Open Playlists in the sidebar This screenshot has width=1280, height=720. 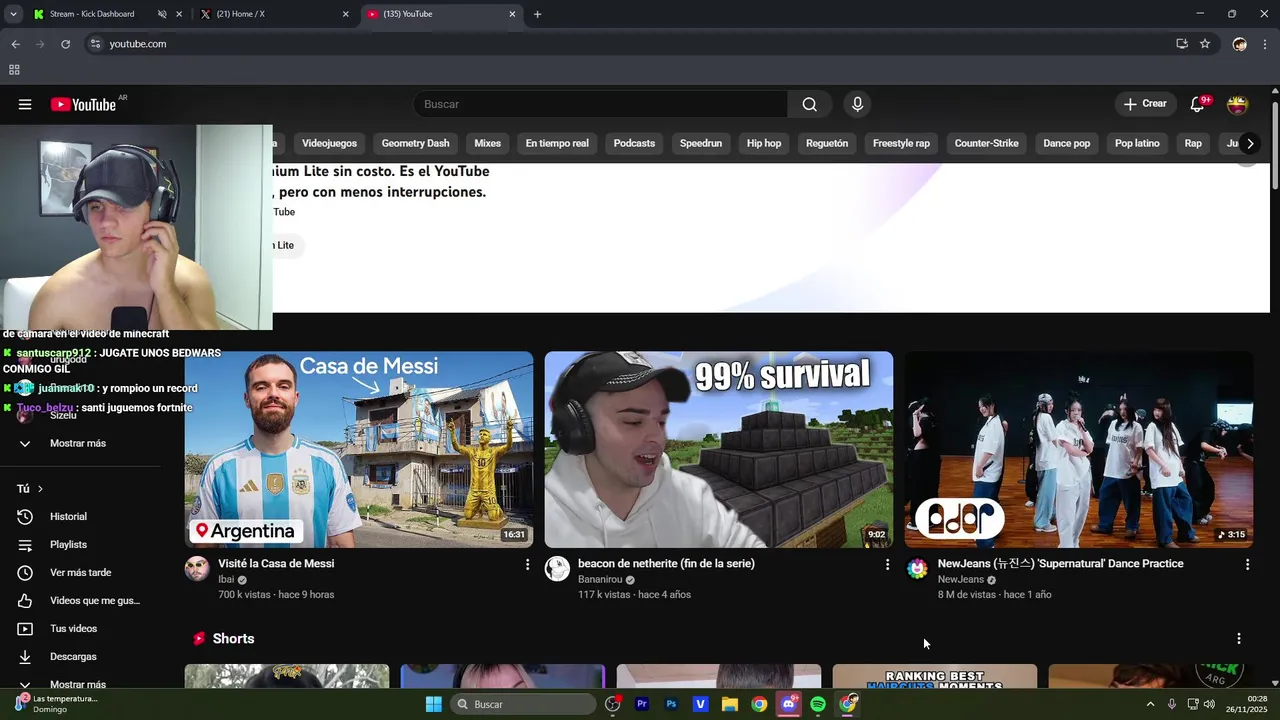(x=68, y=545)
